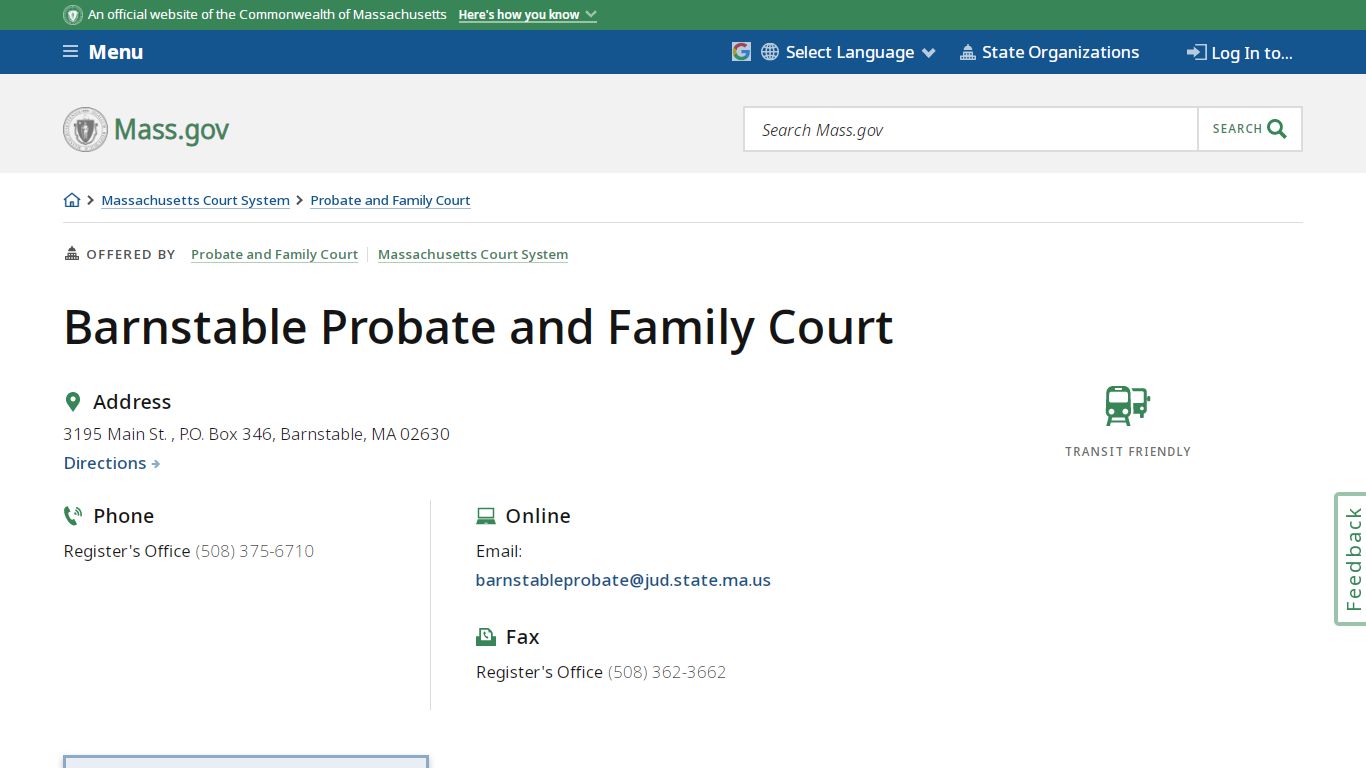Image resolution: width=1366 pixels, height=768 pixels.
Task: Click the Select Language chevron arrow
Action: 928,53
